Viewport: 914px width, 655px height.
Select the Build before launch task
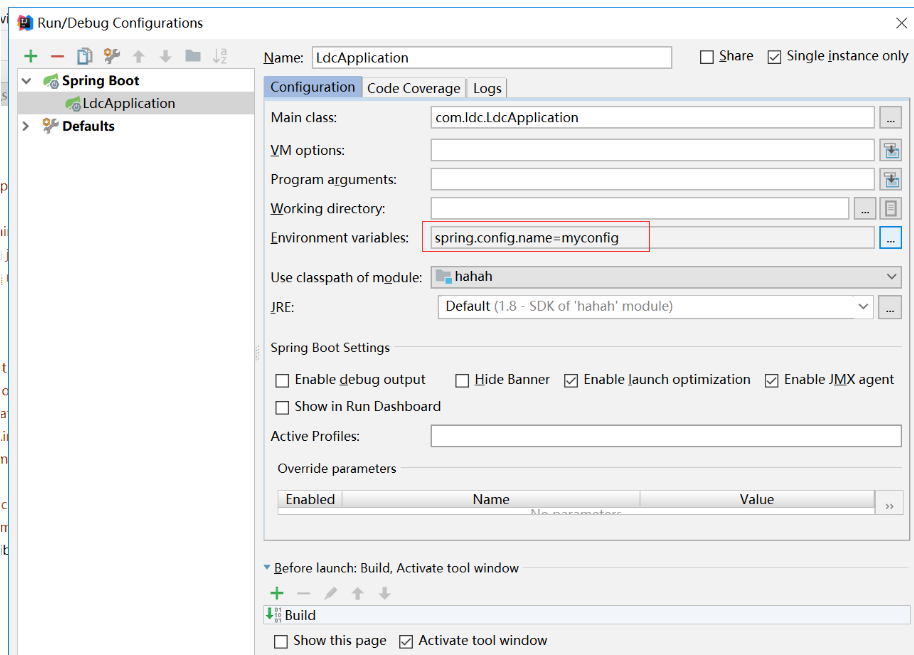(x=587, y=615)
